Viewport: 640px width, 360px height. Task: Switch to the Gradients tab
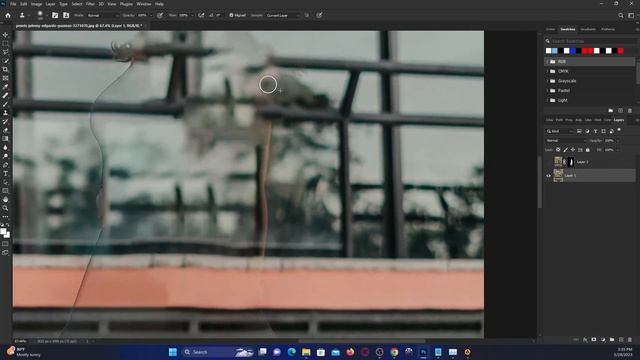click(588, 29)
